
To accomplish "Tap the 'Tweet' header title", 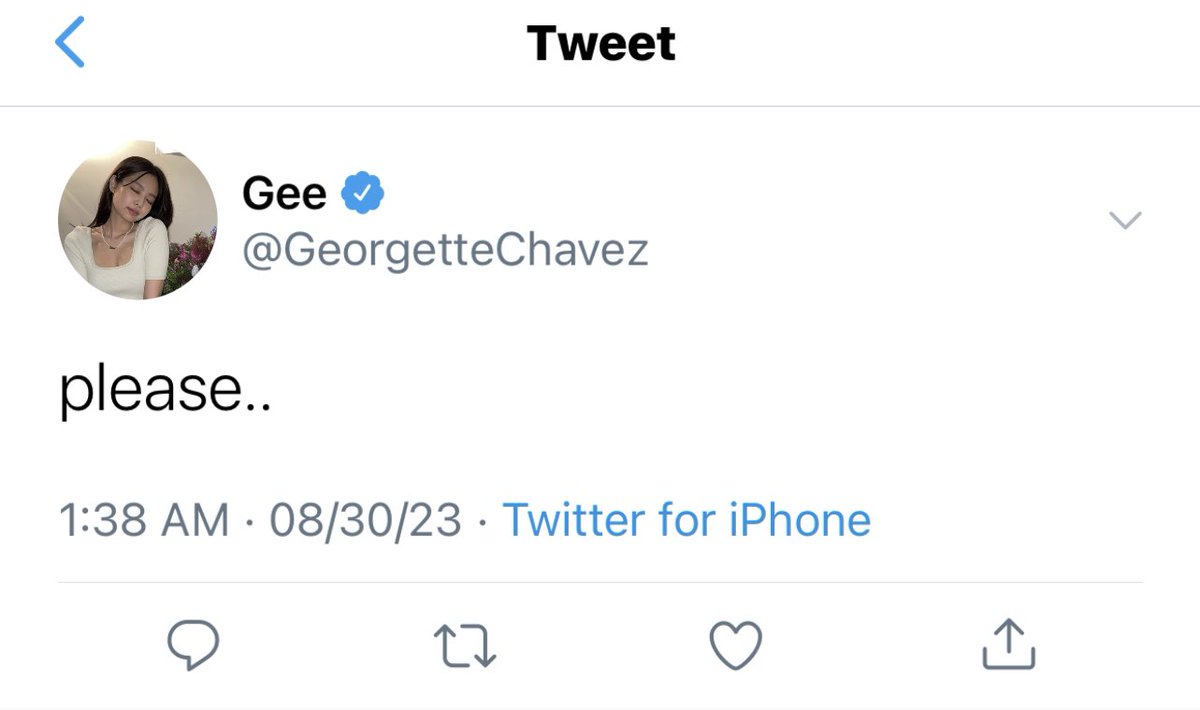I will point(601,43).
